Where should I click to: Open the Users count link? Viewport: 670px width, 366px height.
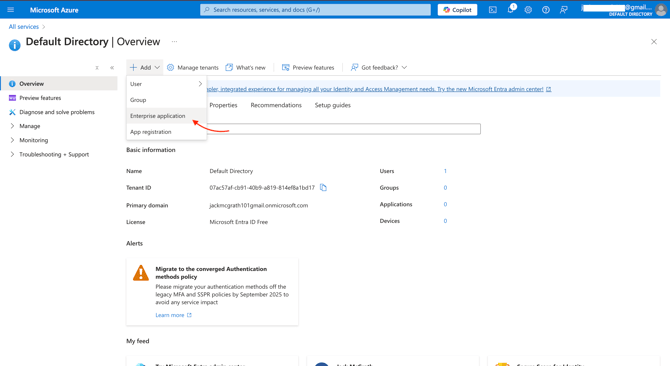(445, 171)
